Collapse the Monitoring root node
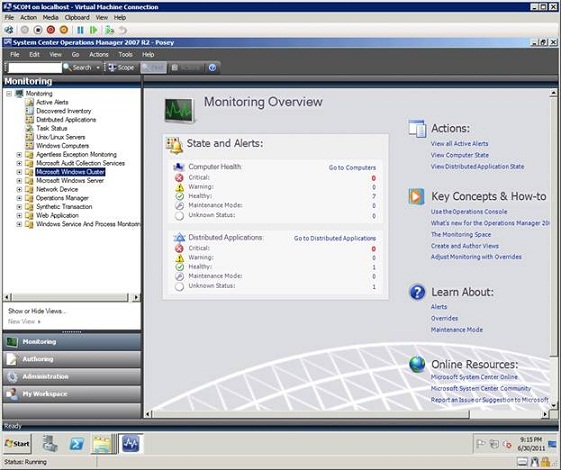This screenshot has height=470, width=561. tap(9, 94)
